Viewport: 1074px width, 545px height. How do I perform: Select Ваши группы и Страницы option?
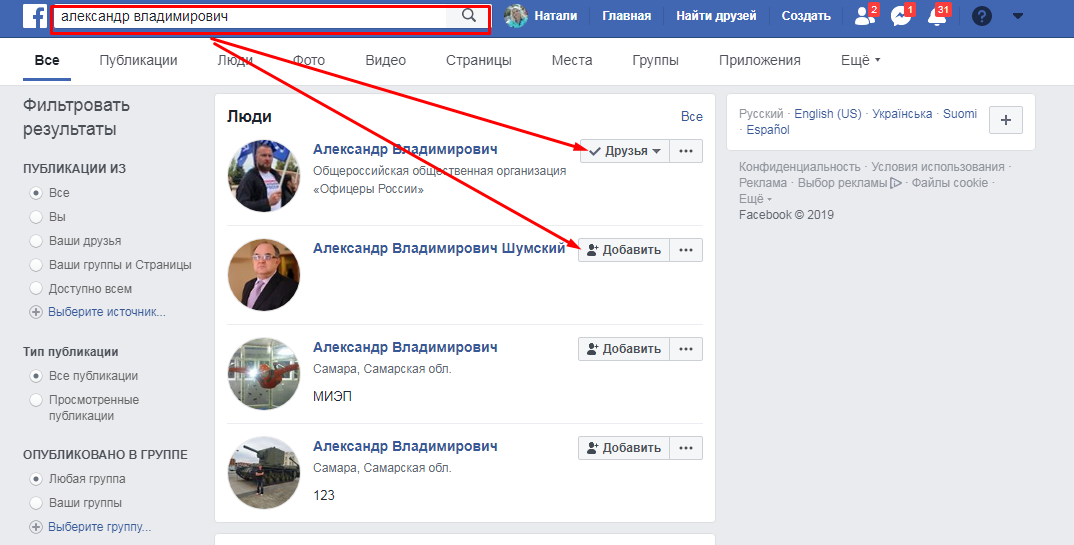tap(36, 265)
